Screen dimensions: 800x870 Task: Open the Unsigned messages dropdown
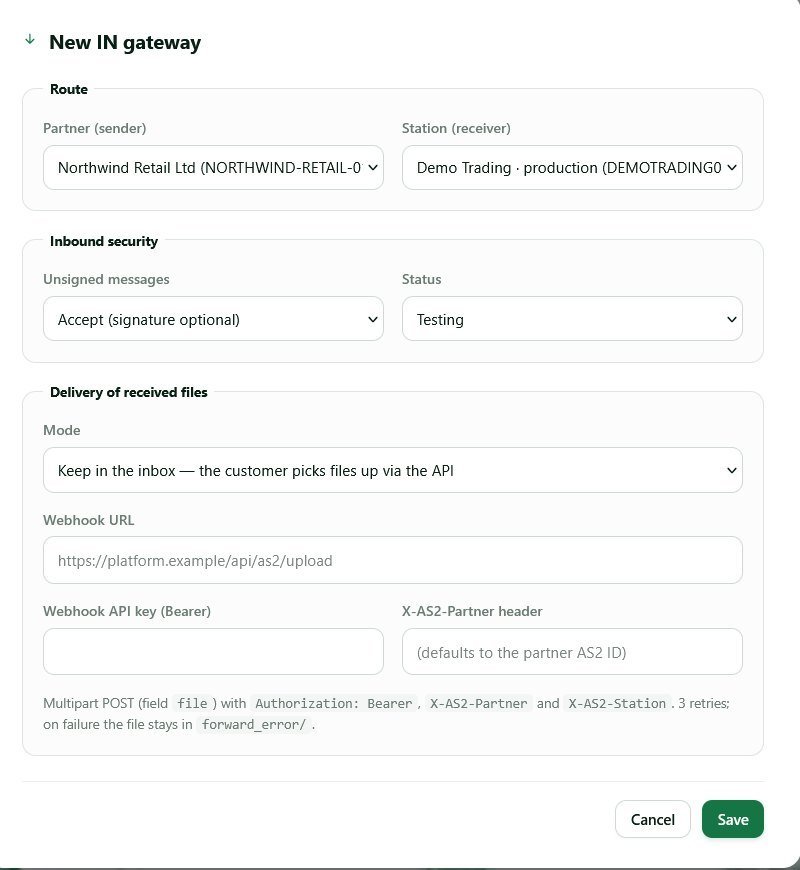[x=213, y=319]
